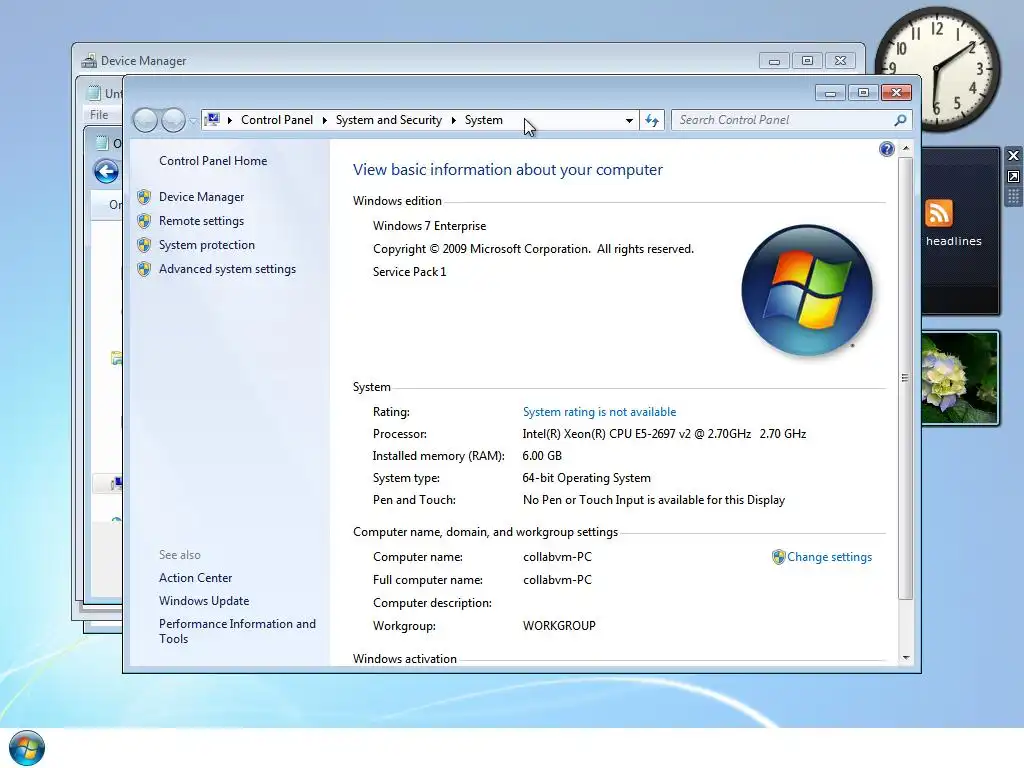Click the vertical scrollbar thumb
Image resolution: width=1024 pixels, height=768 pixels.
click(x=905, y=378)
